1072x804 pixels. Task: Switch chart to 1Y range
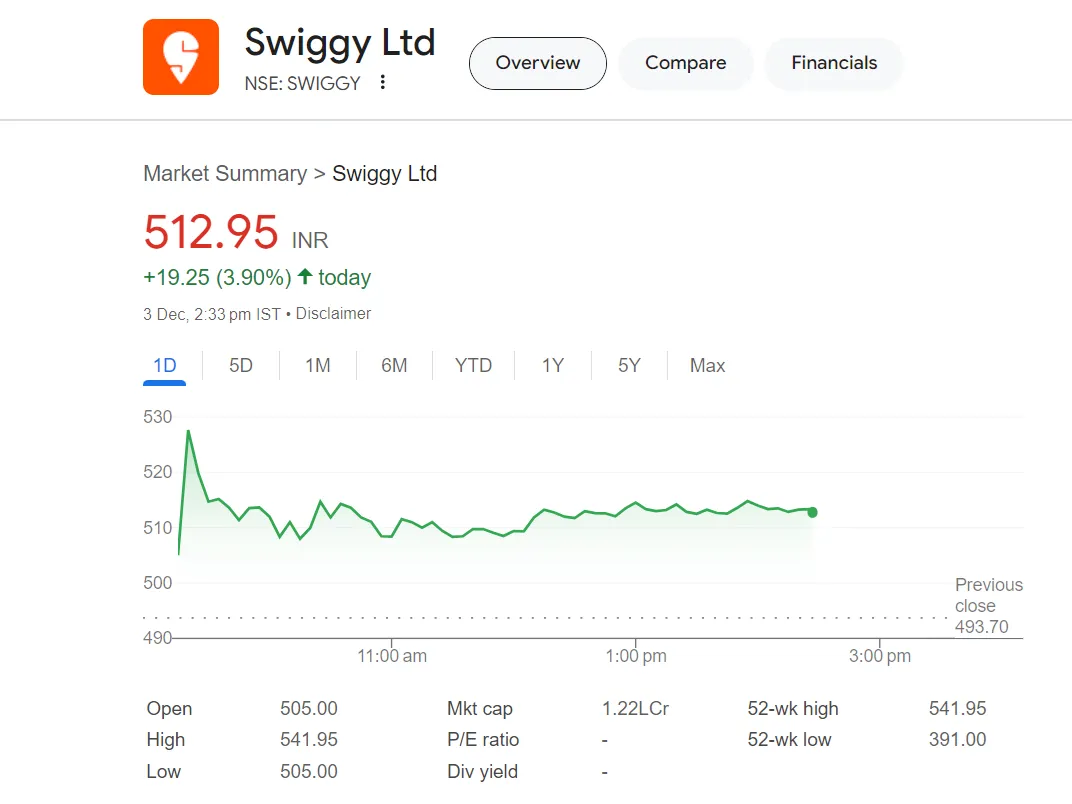[x=553, y=366]
